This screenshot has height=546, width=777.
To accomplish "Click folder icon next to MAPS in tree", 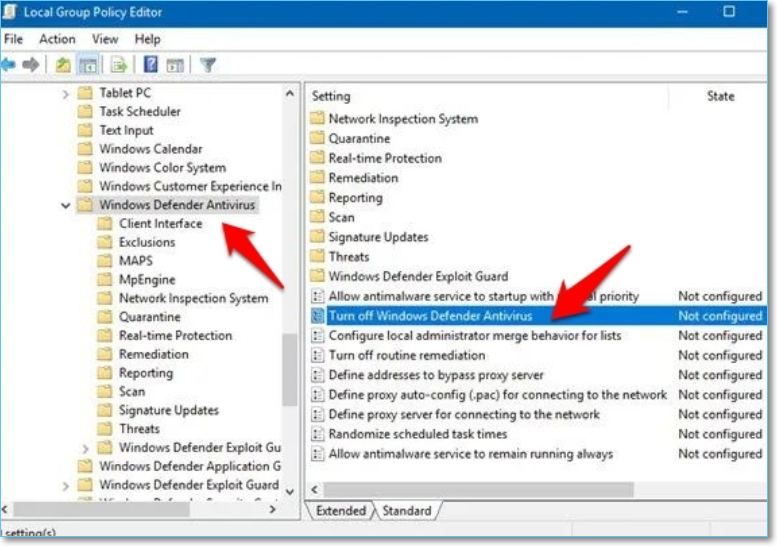I will pos(105,261).
